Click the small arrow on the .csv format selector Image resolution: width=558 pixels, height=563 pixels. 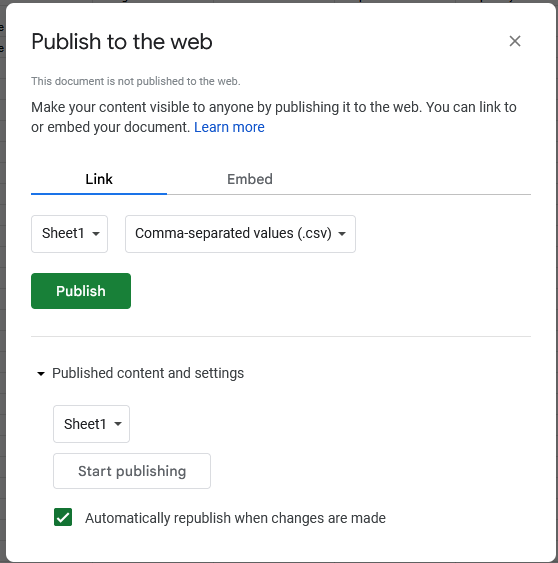click(342, 234)
